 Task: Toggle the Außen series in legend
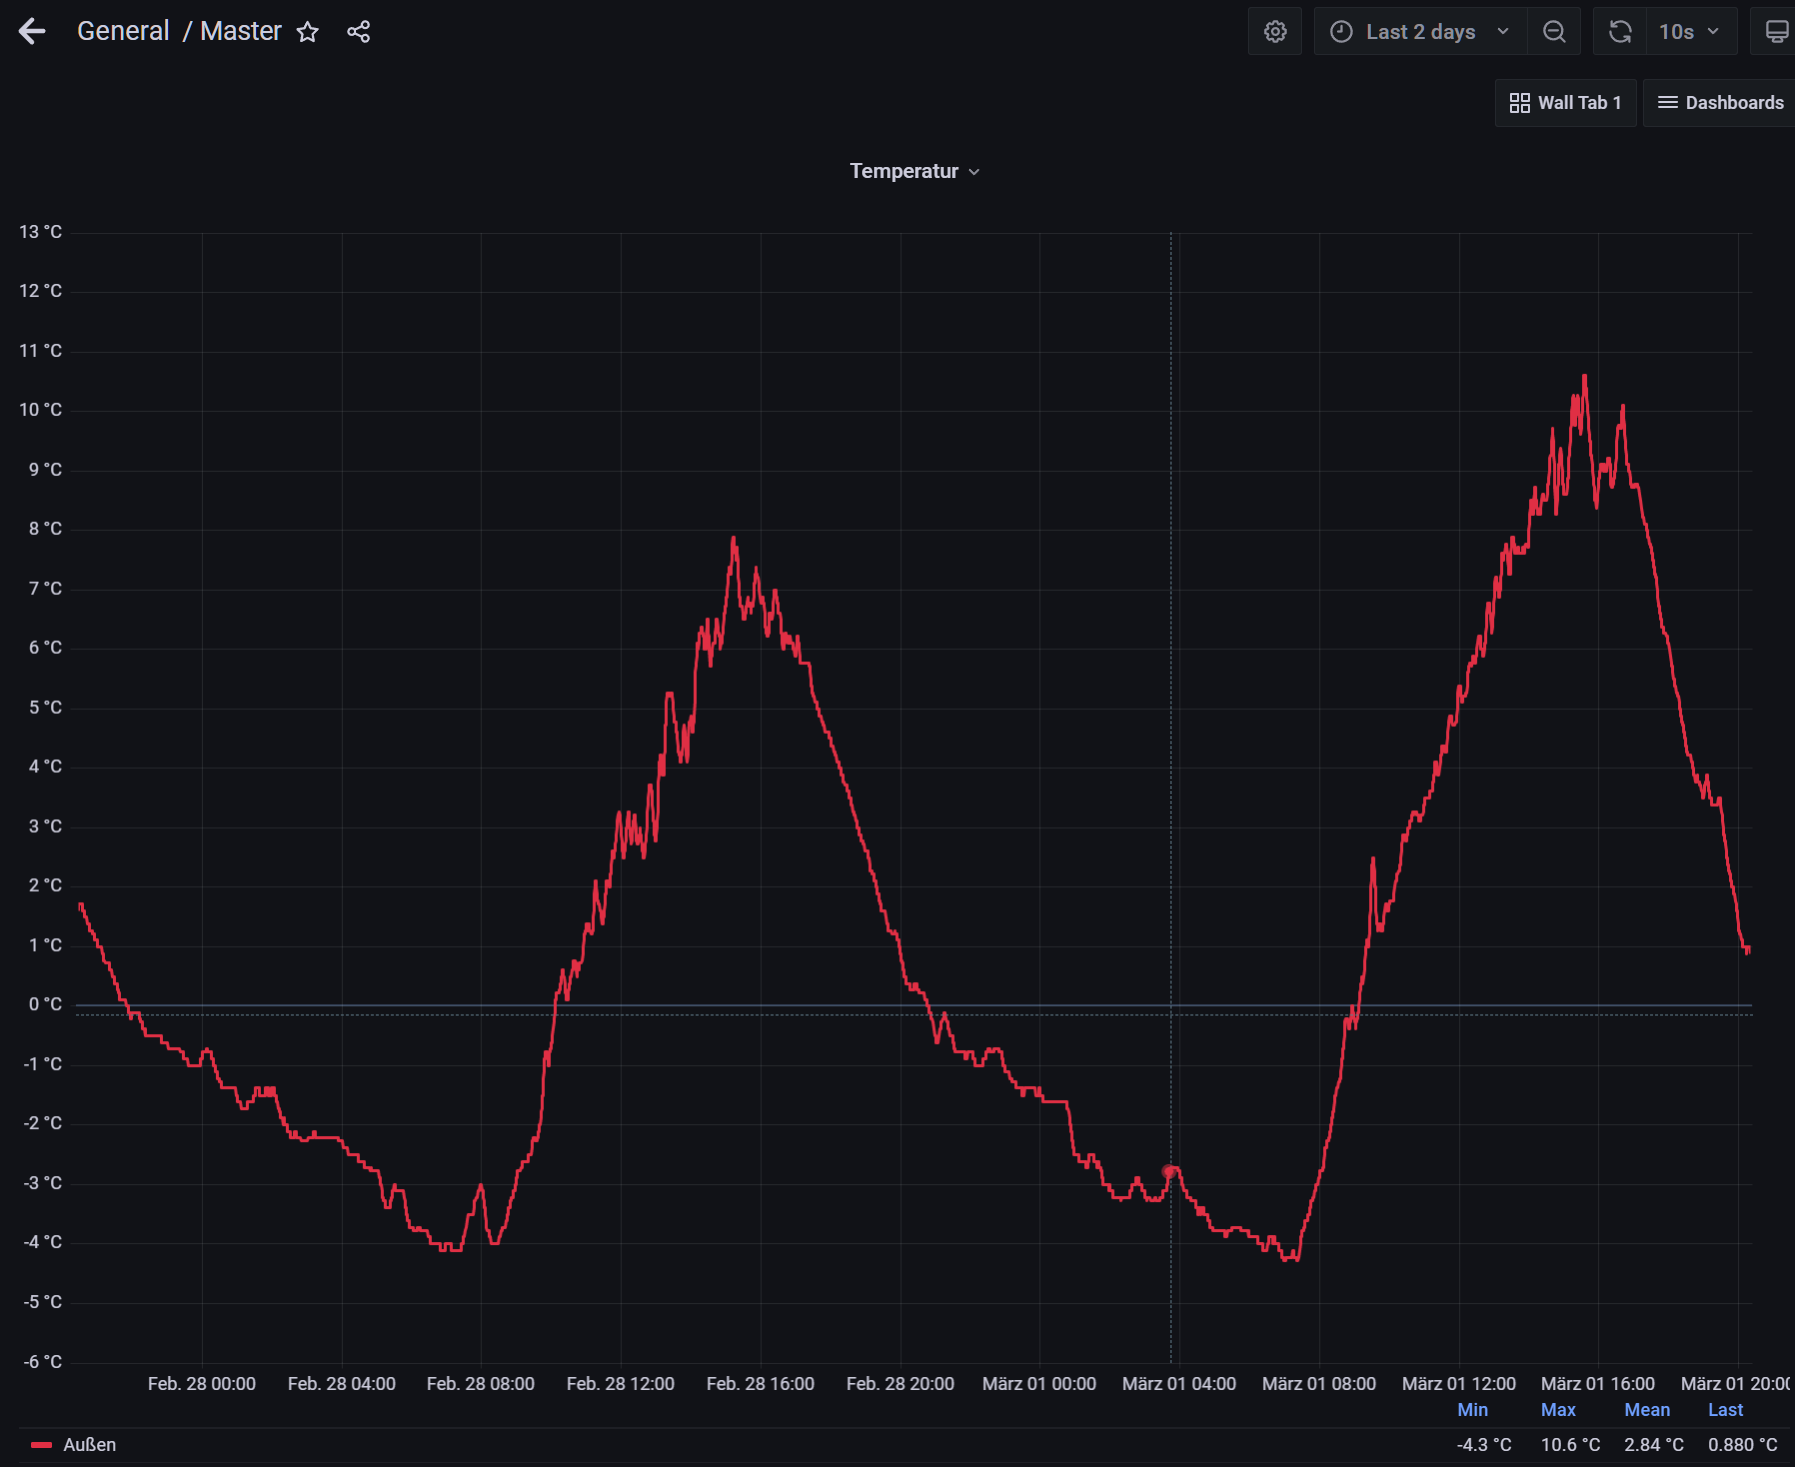(90, 1444)
